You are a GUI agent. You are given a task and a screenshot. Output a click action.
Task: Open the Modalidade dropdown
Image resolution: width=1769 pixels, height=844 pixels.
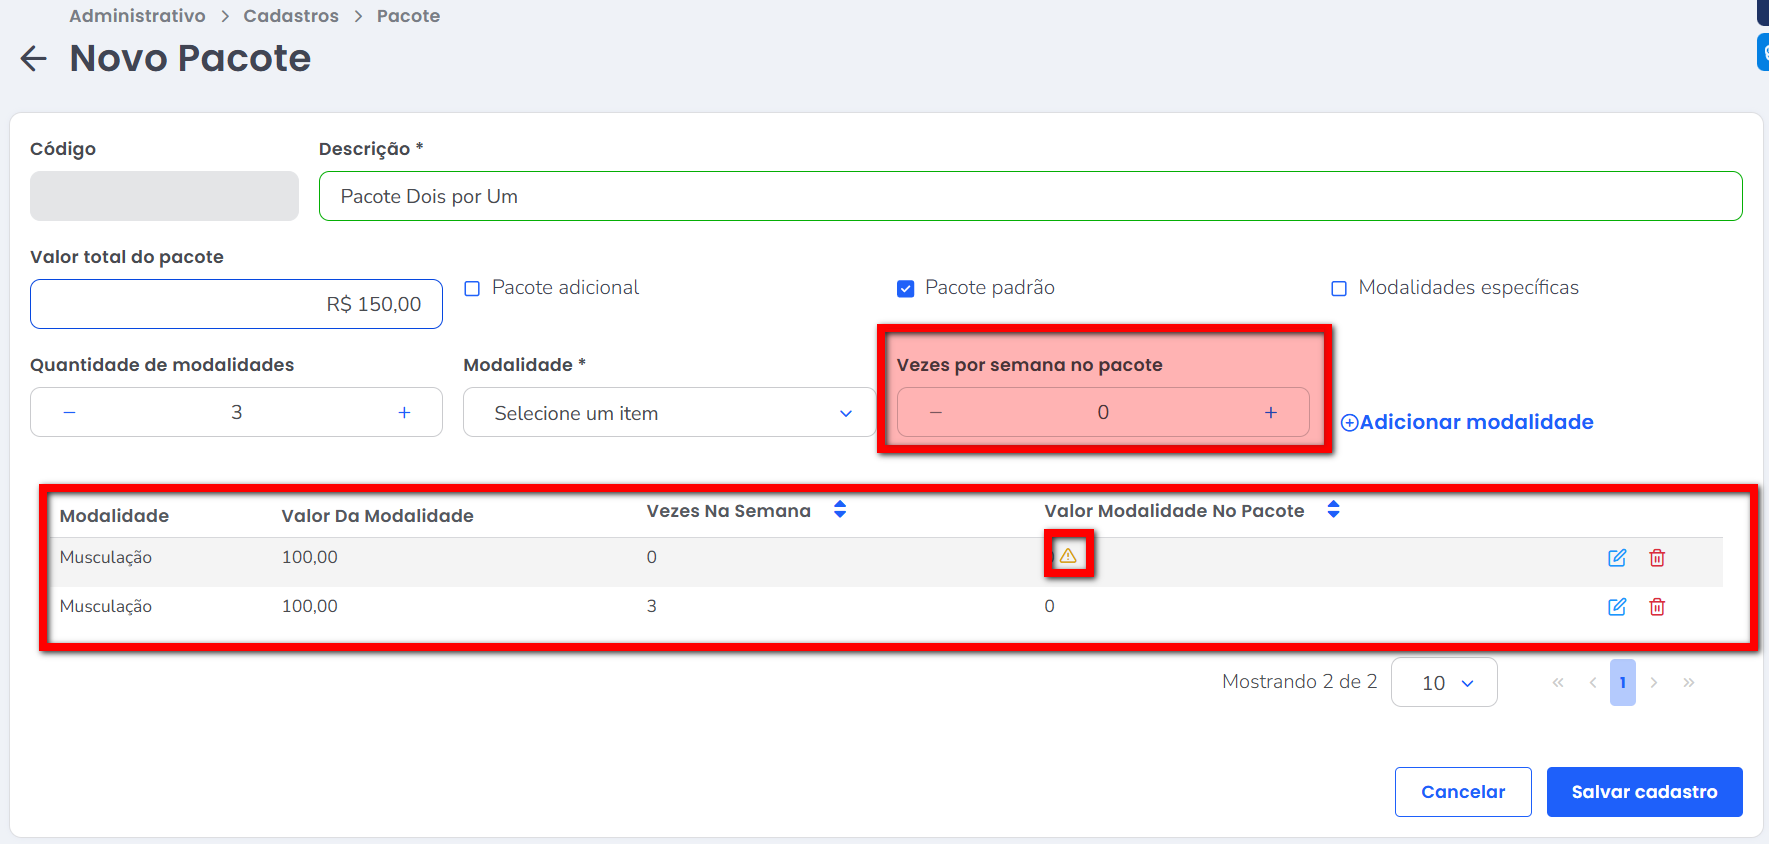669,413
